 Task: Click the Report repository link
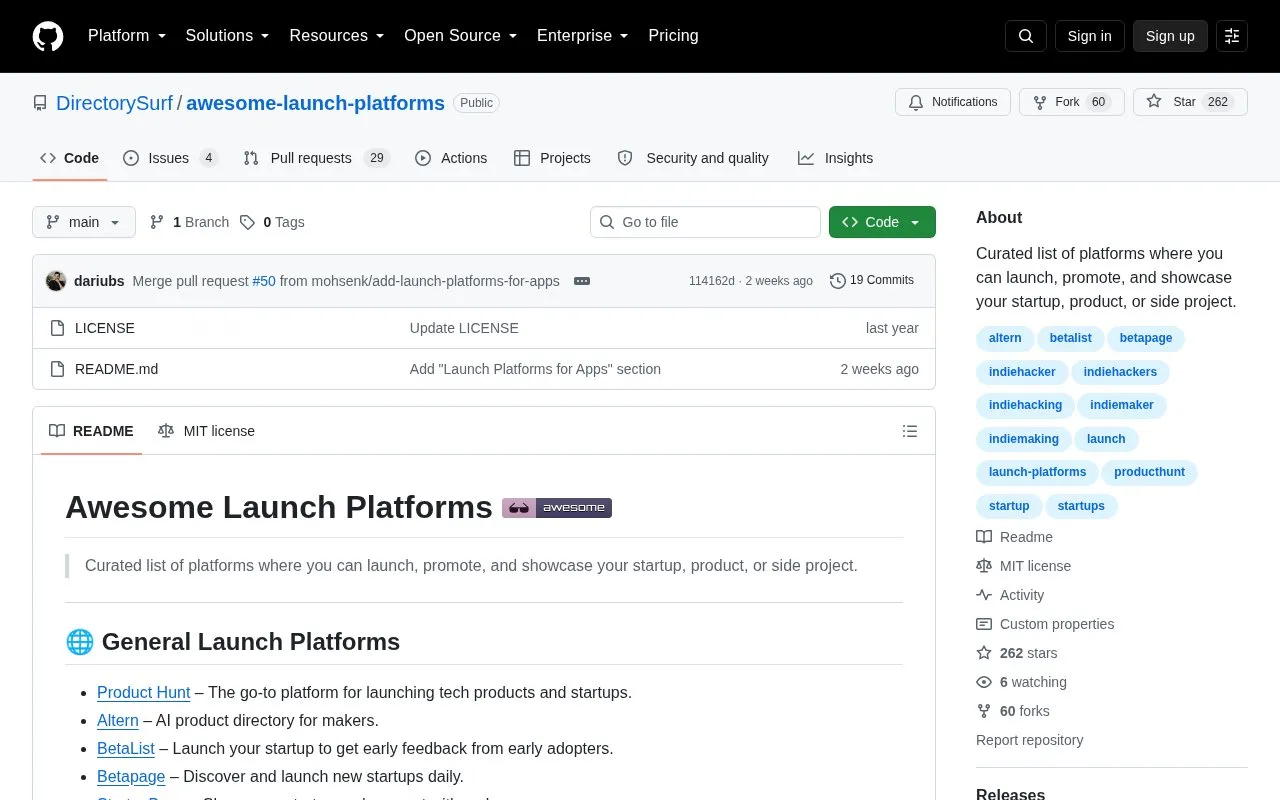coord(1029,740)
